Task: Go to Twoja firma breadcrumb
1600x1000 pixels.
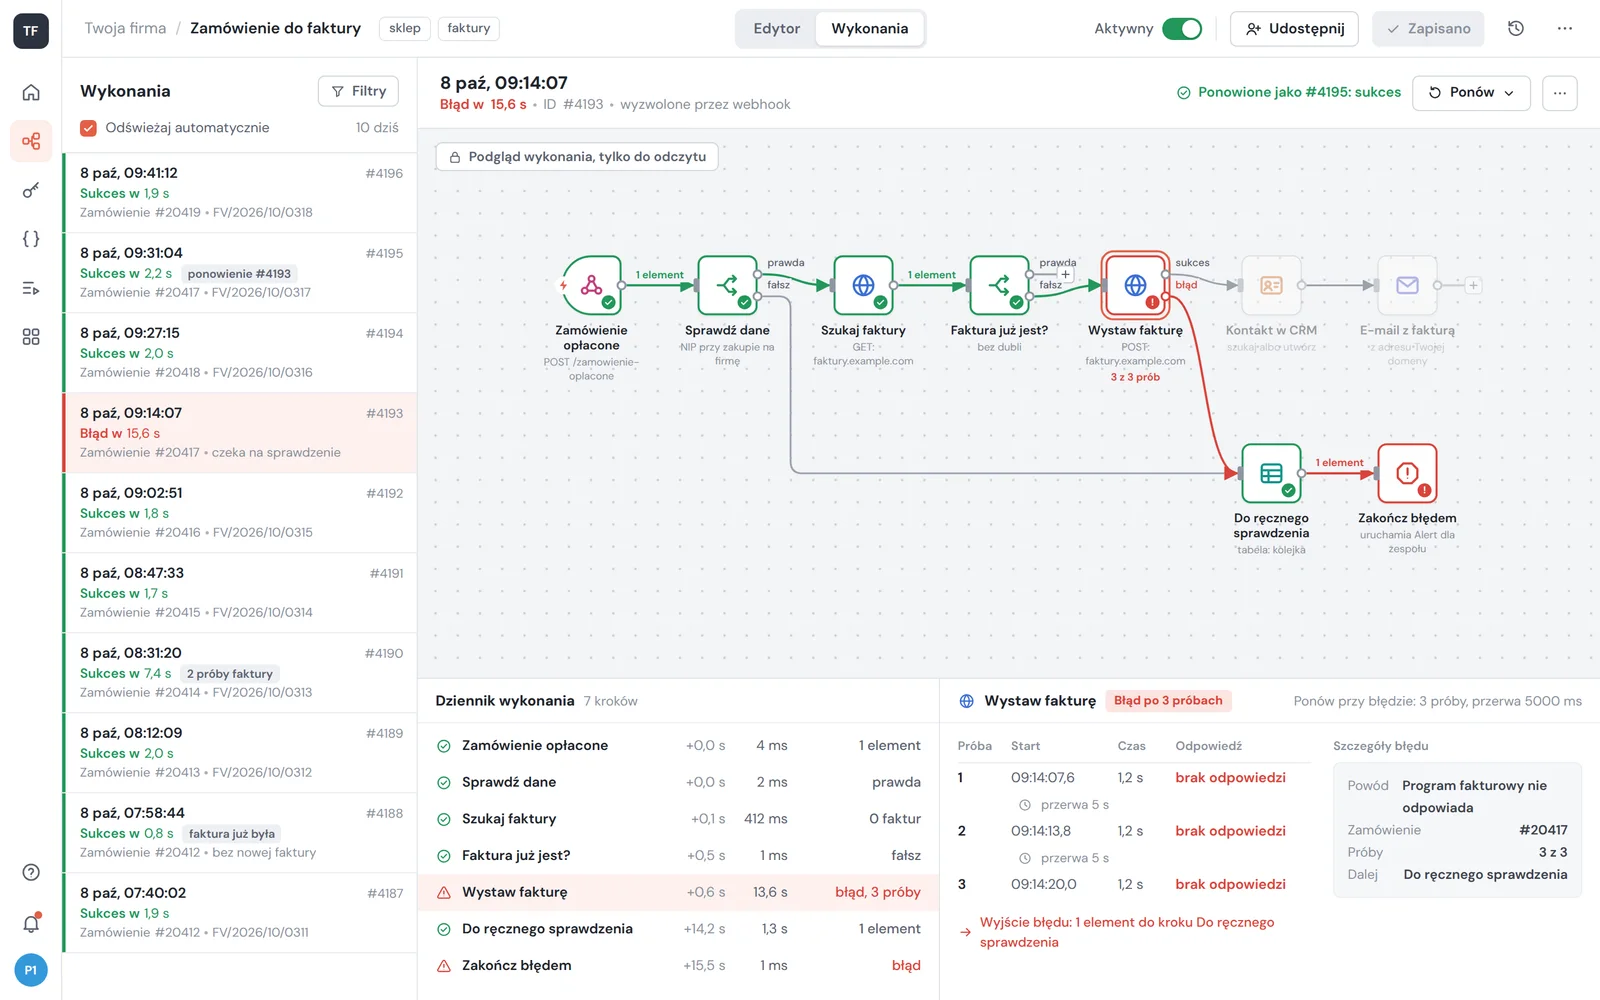Action: (125, 28)
